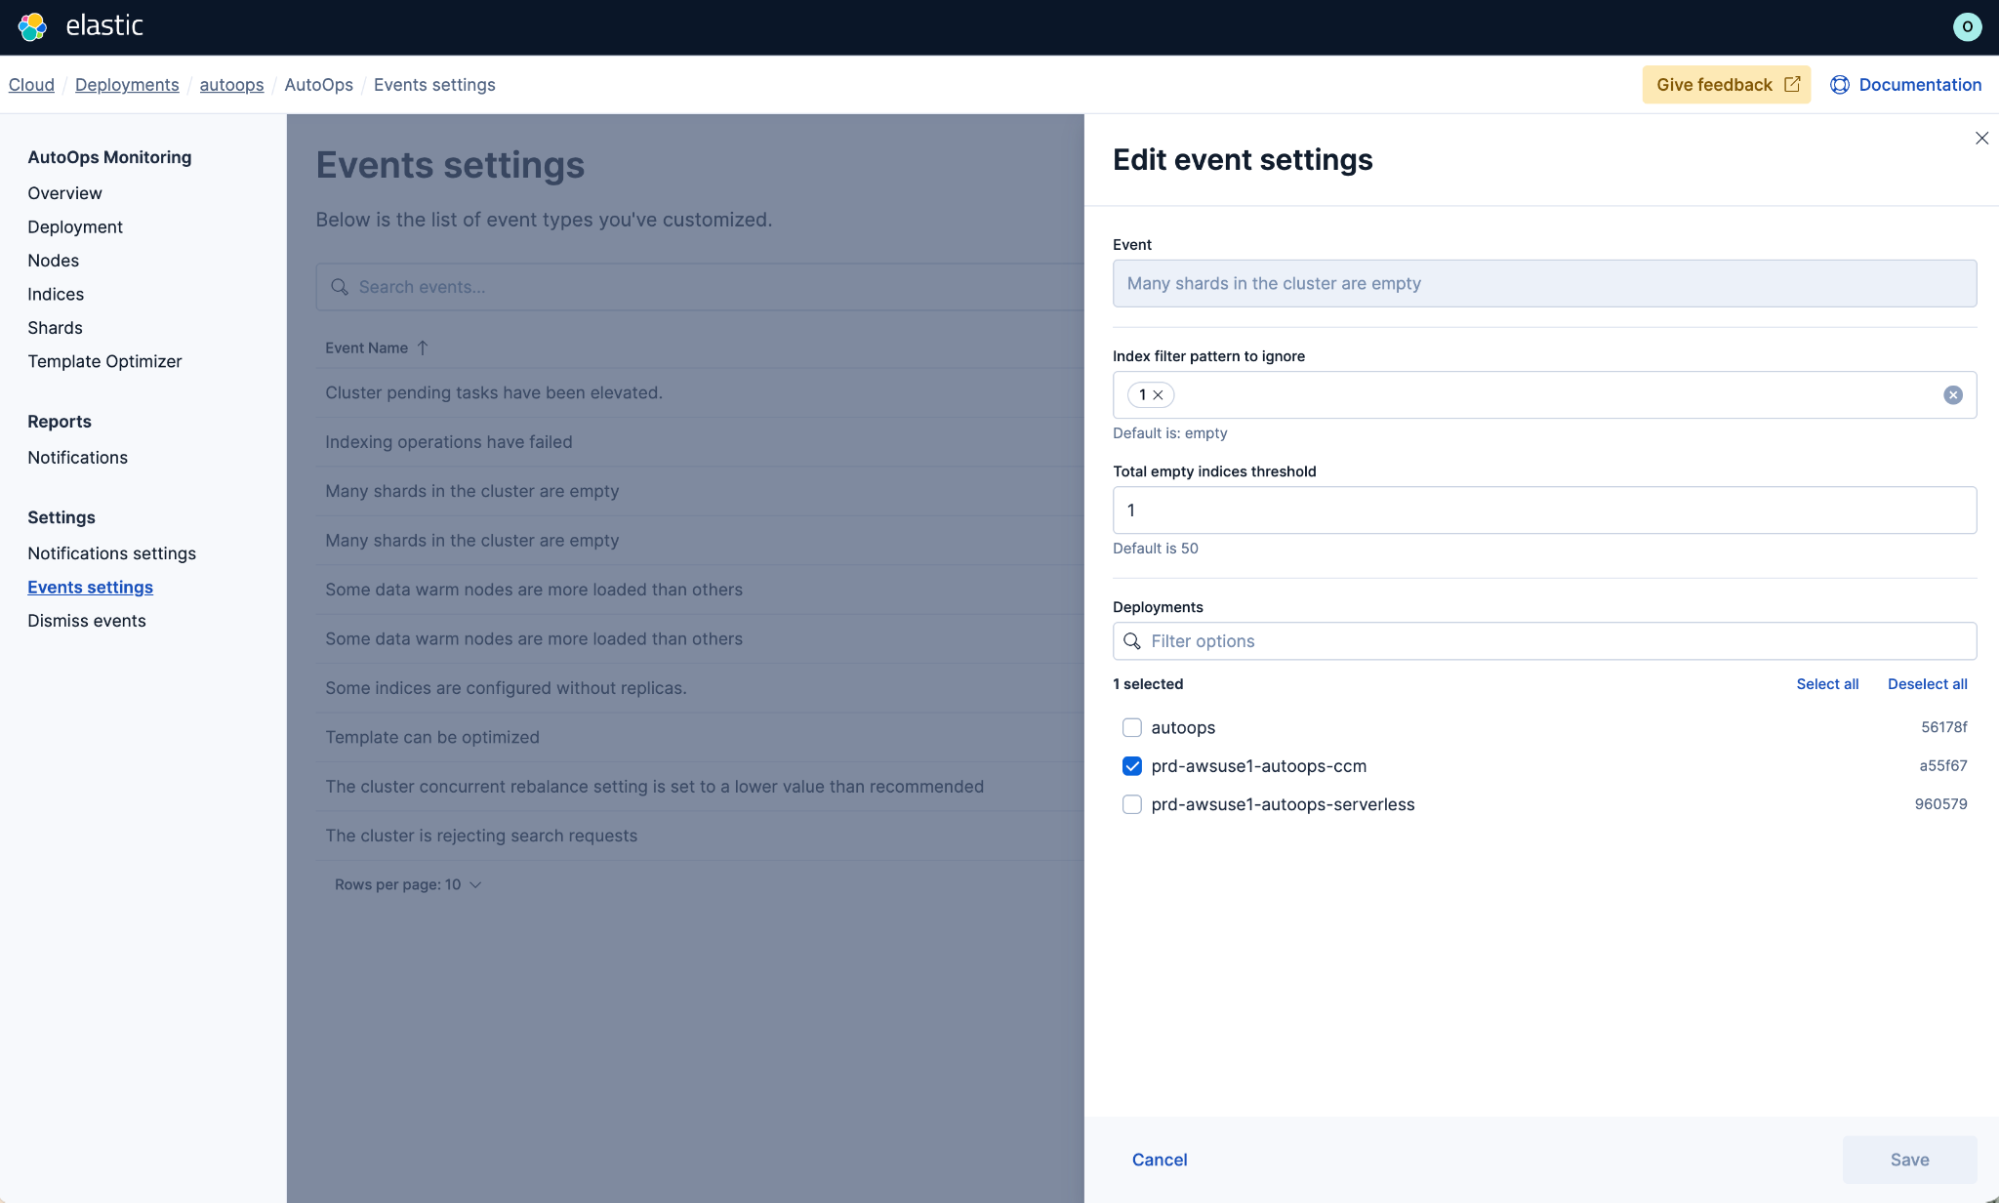Open the user avatar menu
1999x1203 pixels.
tap(1966, 27)
